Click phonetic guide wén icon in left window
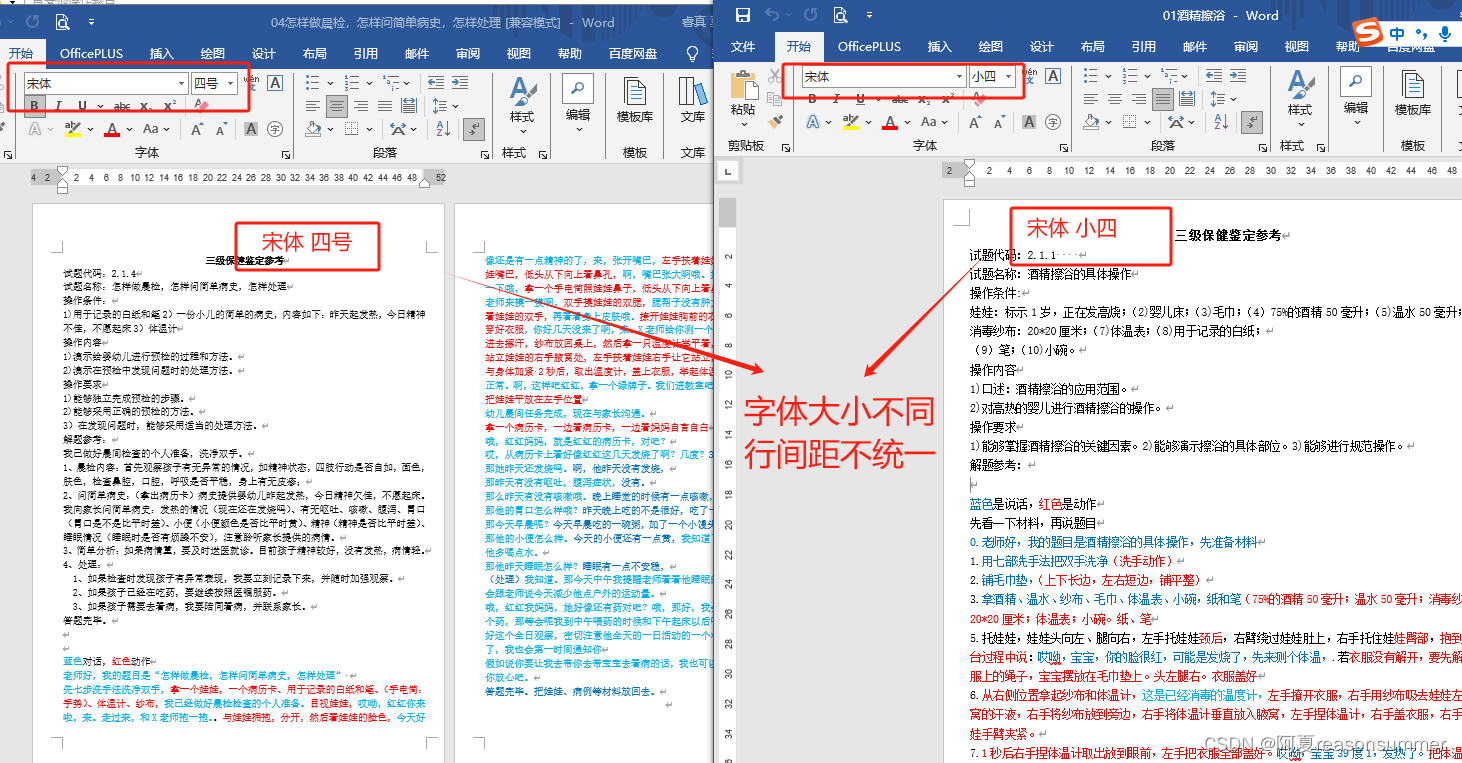 251,83
